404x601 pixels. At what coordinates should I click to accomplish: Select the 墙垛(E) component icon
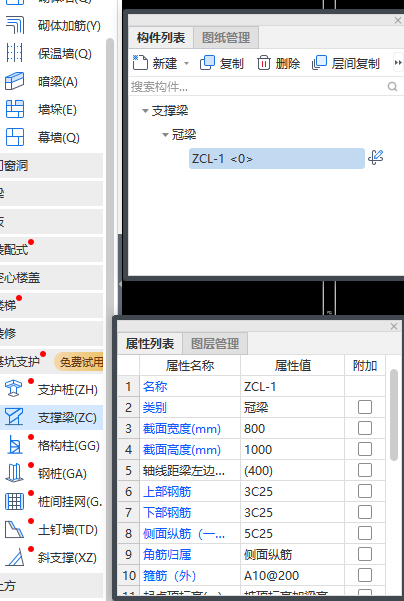click(x=15, y=109)
